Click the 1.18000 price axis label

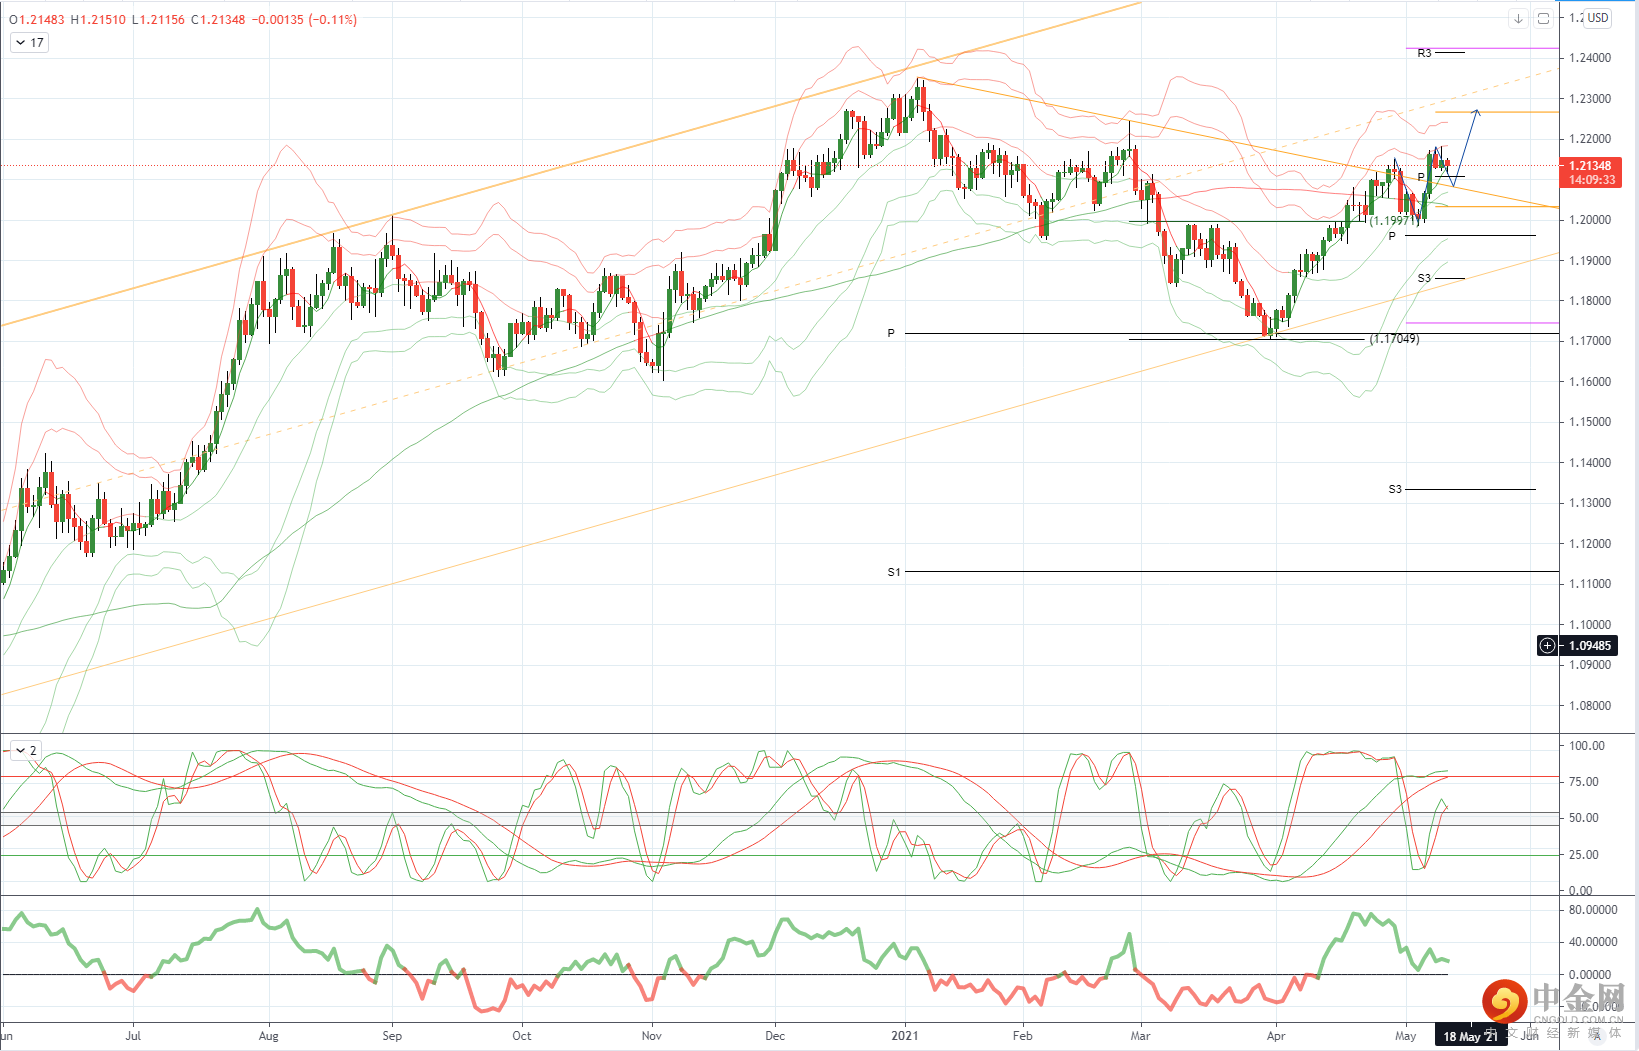1590,301
